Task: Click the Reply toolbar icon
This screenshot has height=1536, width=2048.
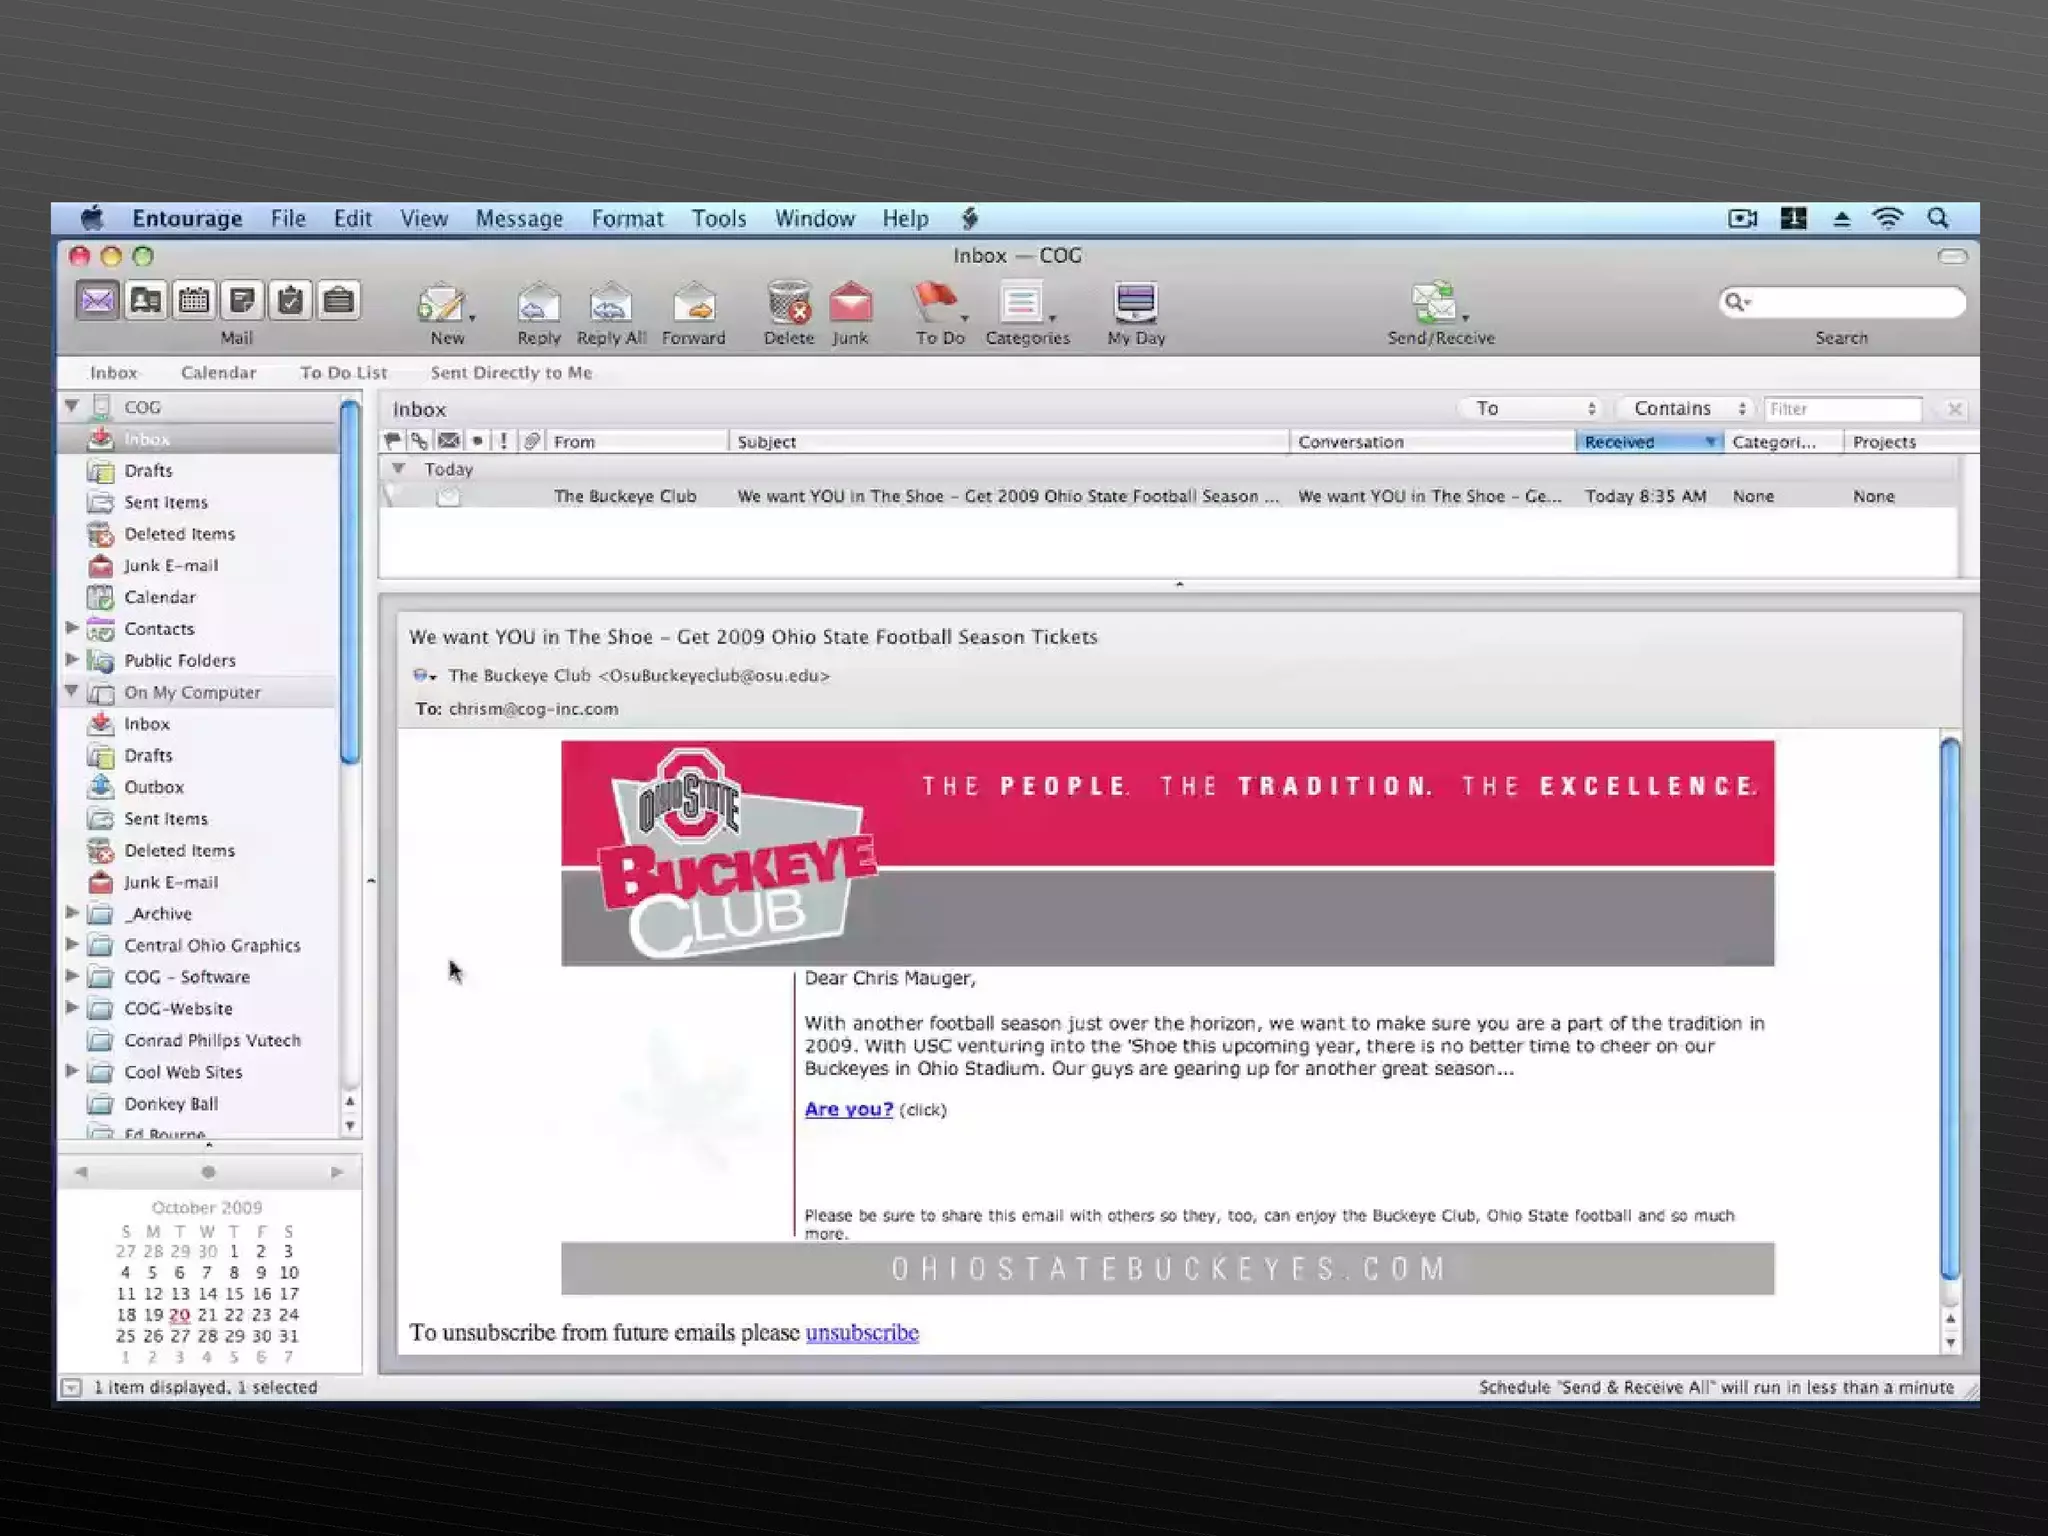Action: 538,303
